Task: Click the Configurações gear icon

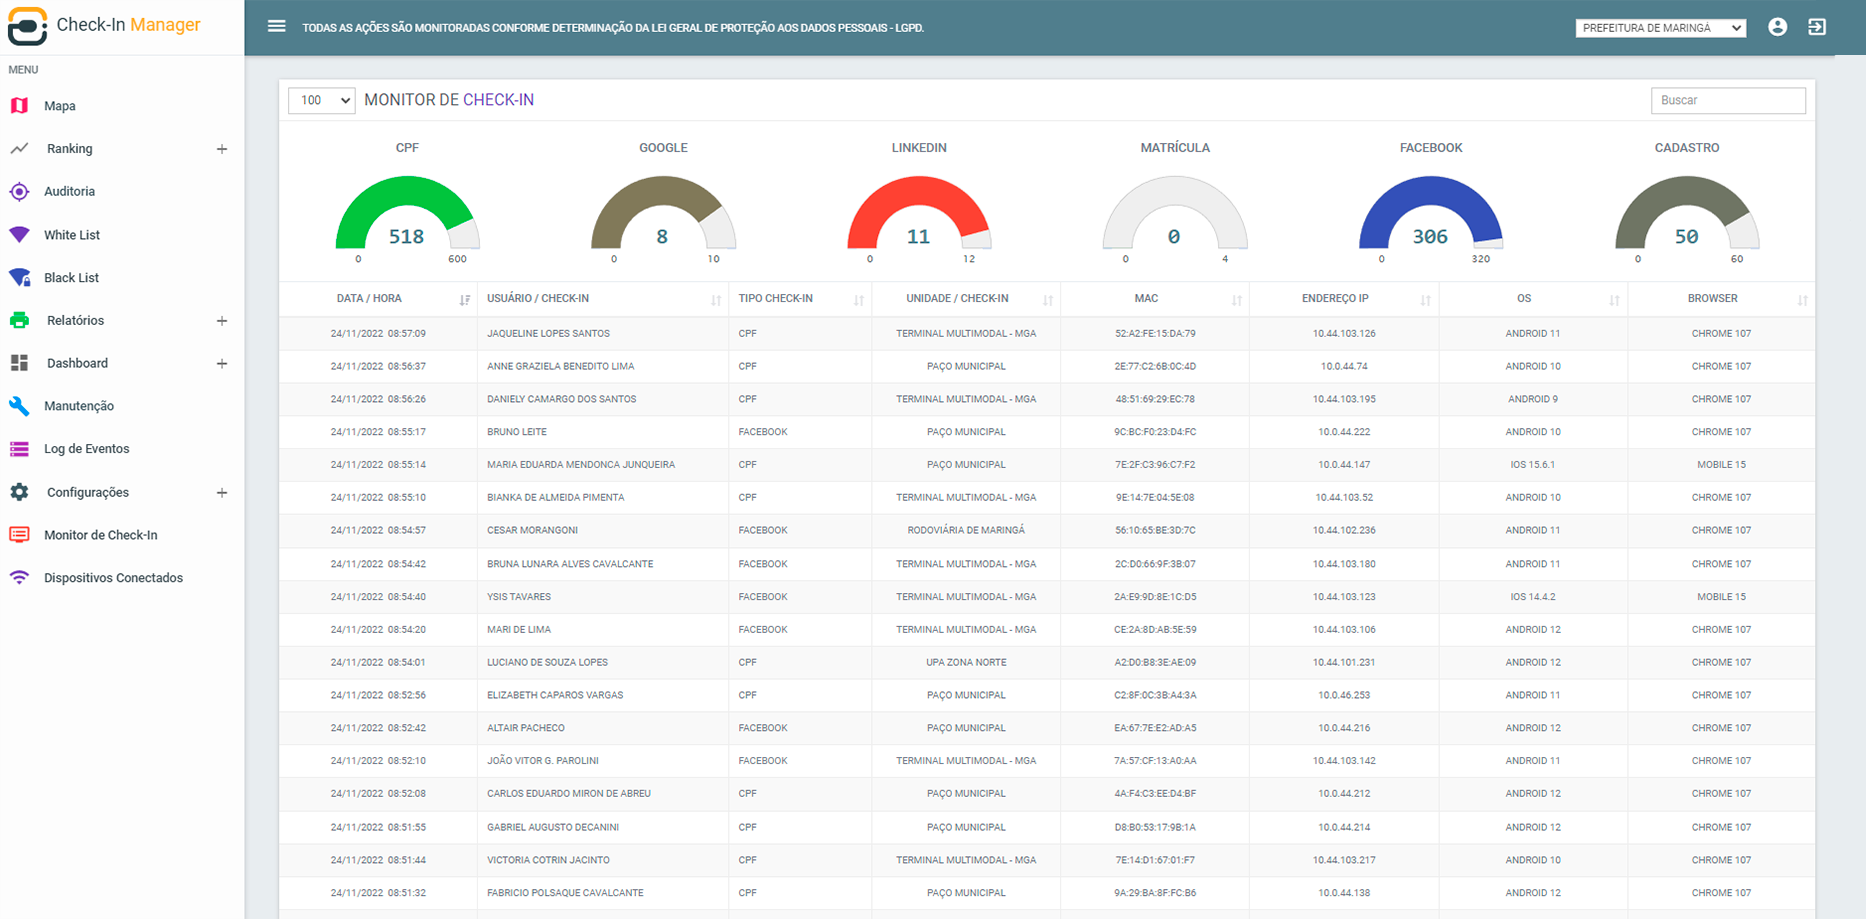Action: (x=19, y=492)
